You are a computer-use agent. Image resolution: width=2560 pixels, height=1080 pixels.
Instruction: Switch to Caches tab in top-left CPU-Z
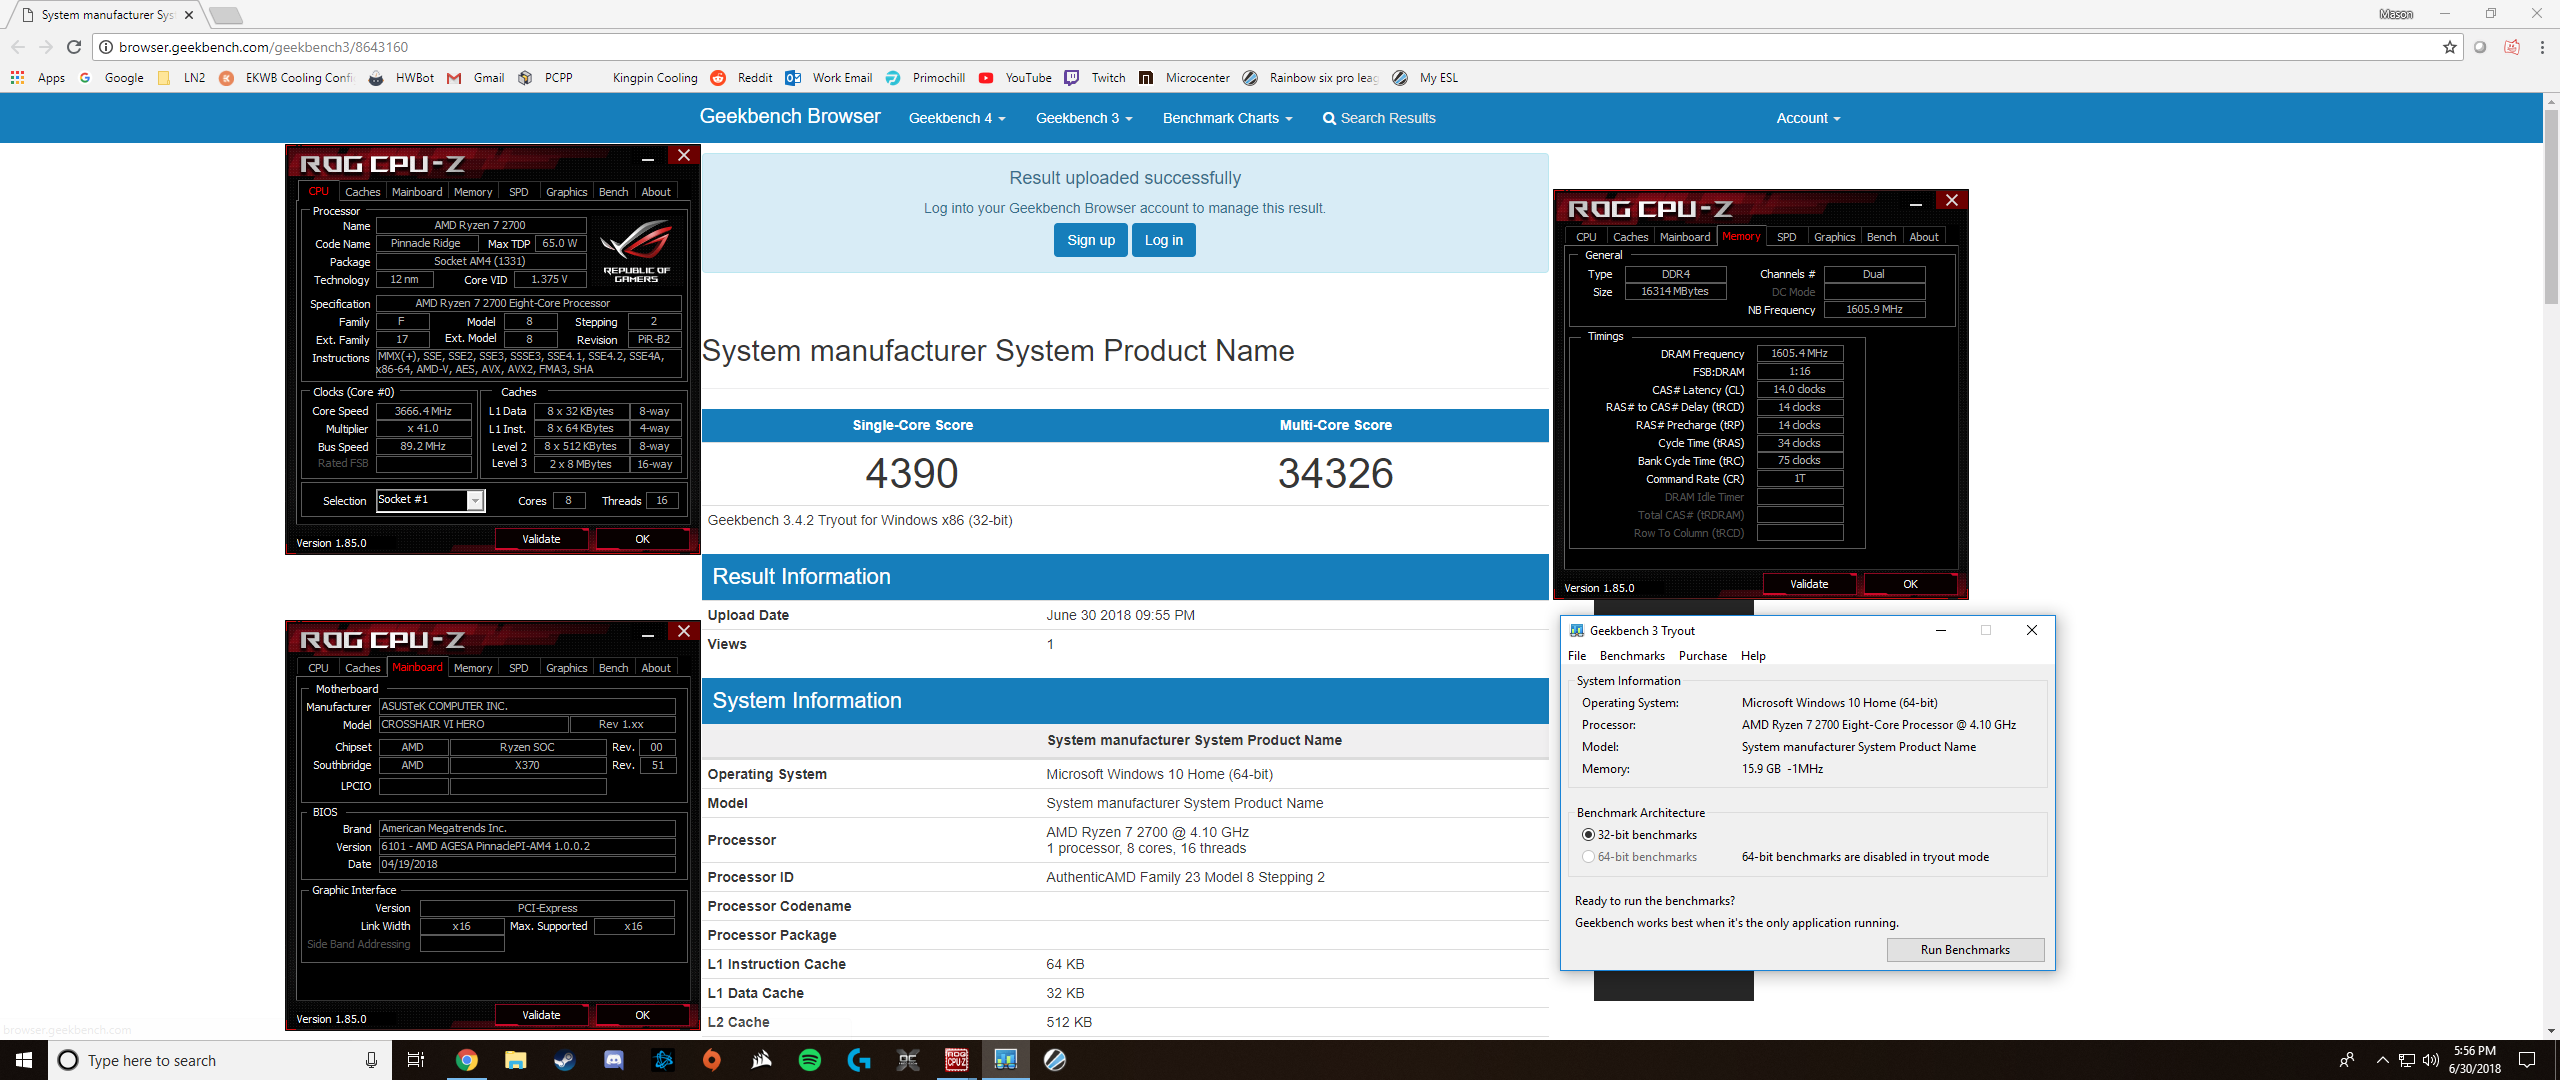pos(362,192)
